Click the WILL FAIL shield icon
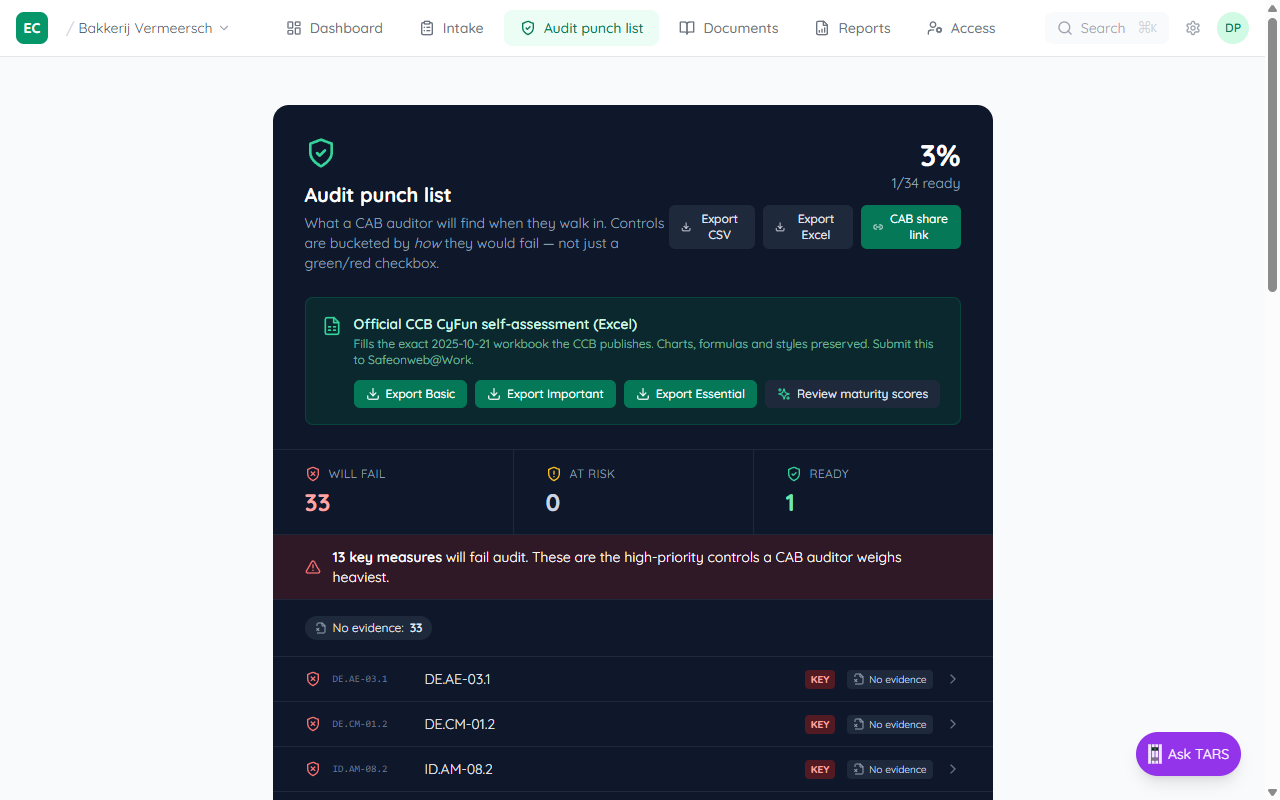 [313, 473]
